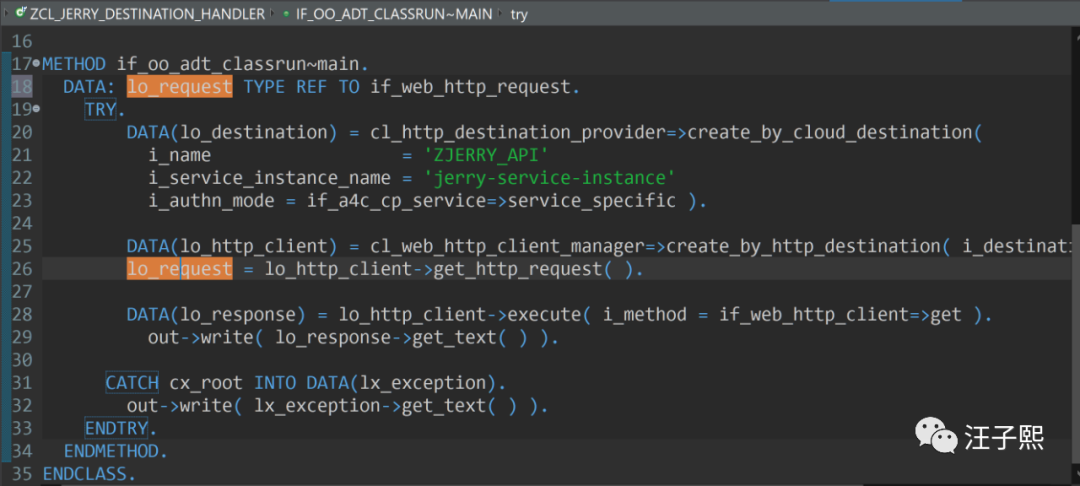Click the 'ZJERRY_API' string literal
This screenshot has height=486, width=1080.
(486, 155)
